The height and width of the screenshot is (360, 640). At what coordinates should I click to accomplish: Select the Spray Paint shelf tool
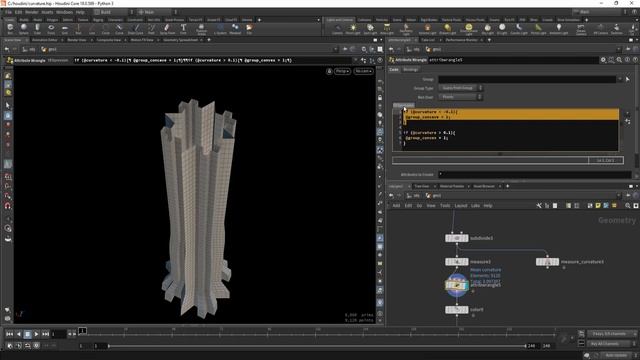tap(167, 29)
